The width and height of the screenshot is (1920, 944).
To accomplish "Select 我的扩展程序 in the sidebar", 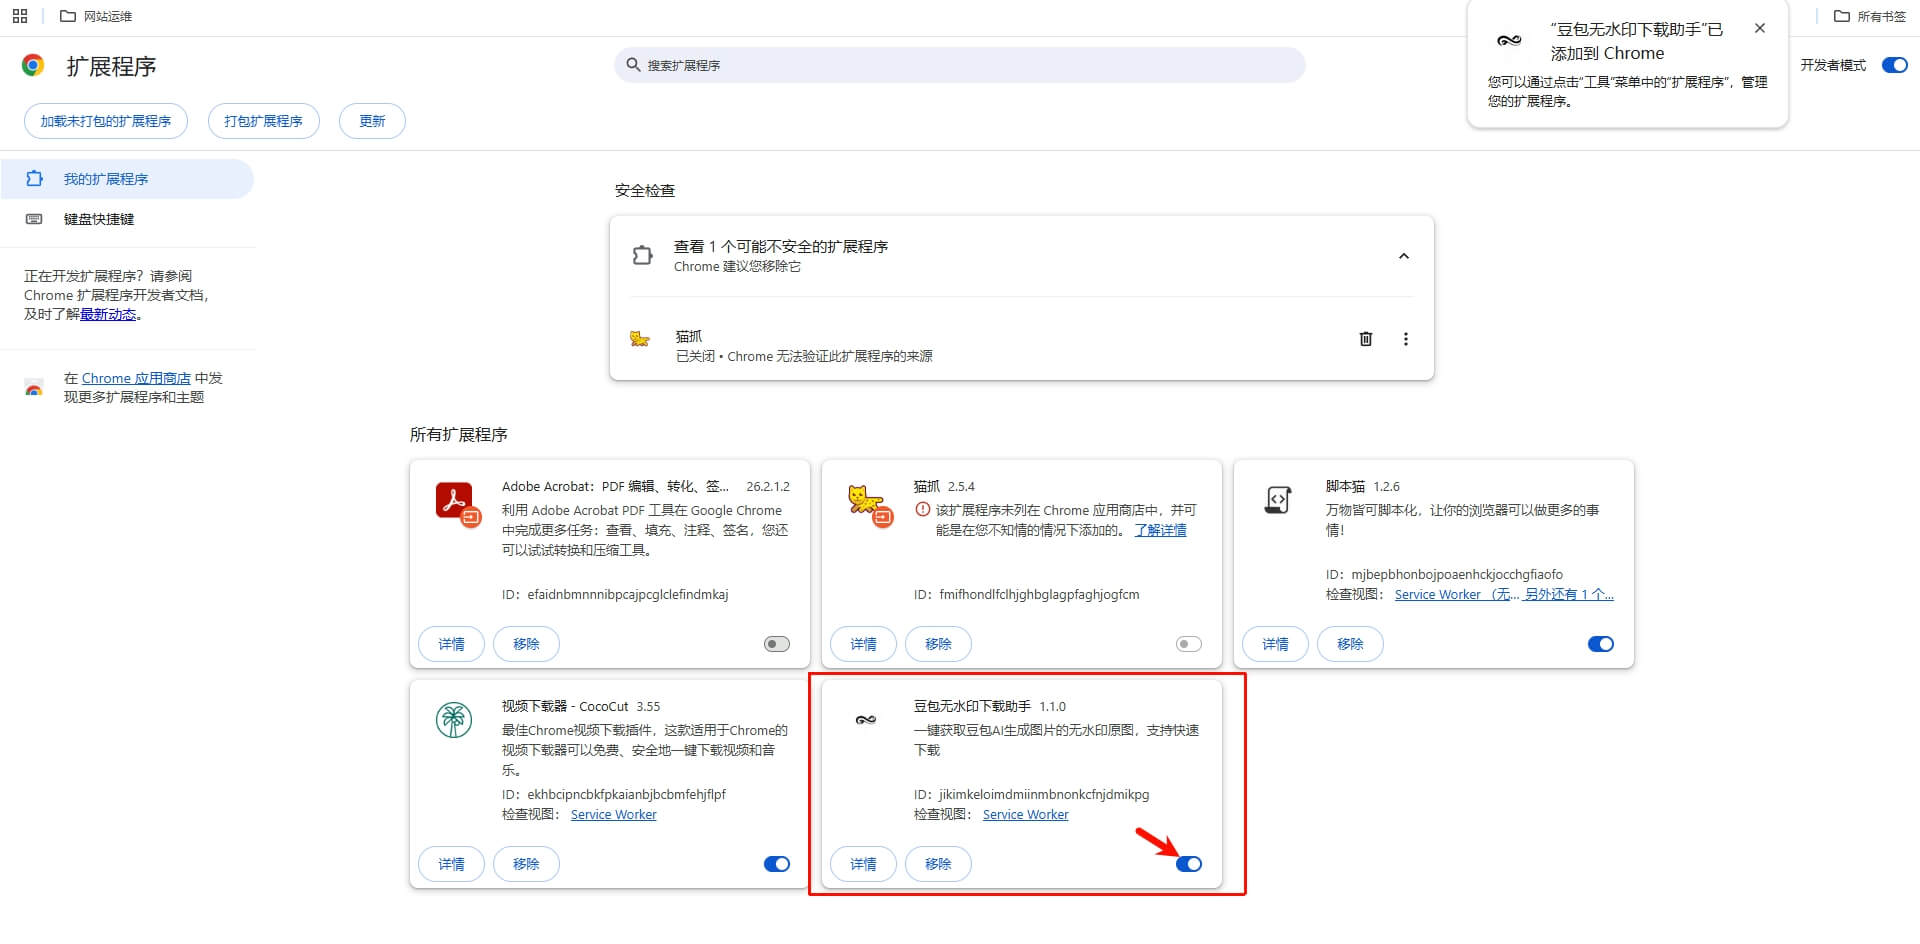I will pos(105,178).
